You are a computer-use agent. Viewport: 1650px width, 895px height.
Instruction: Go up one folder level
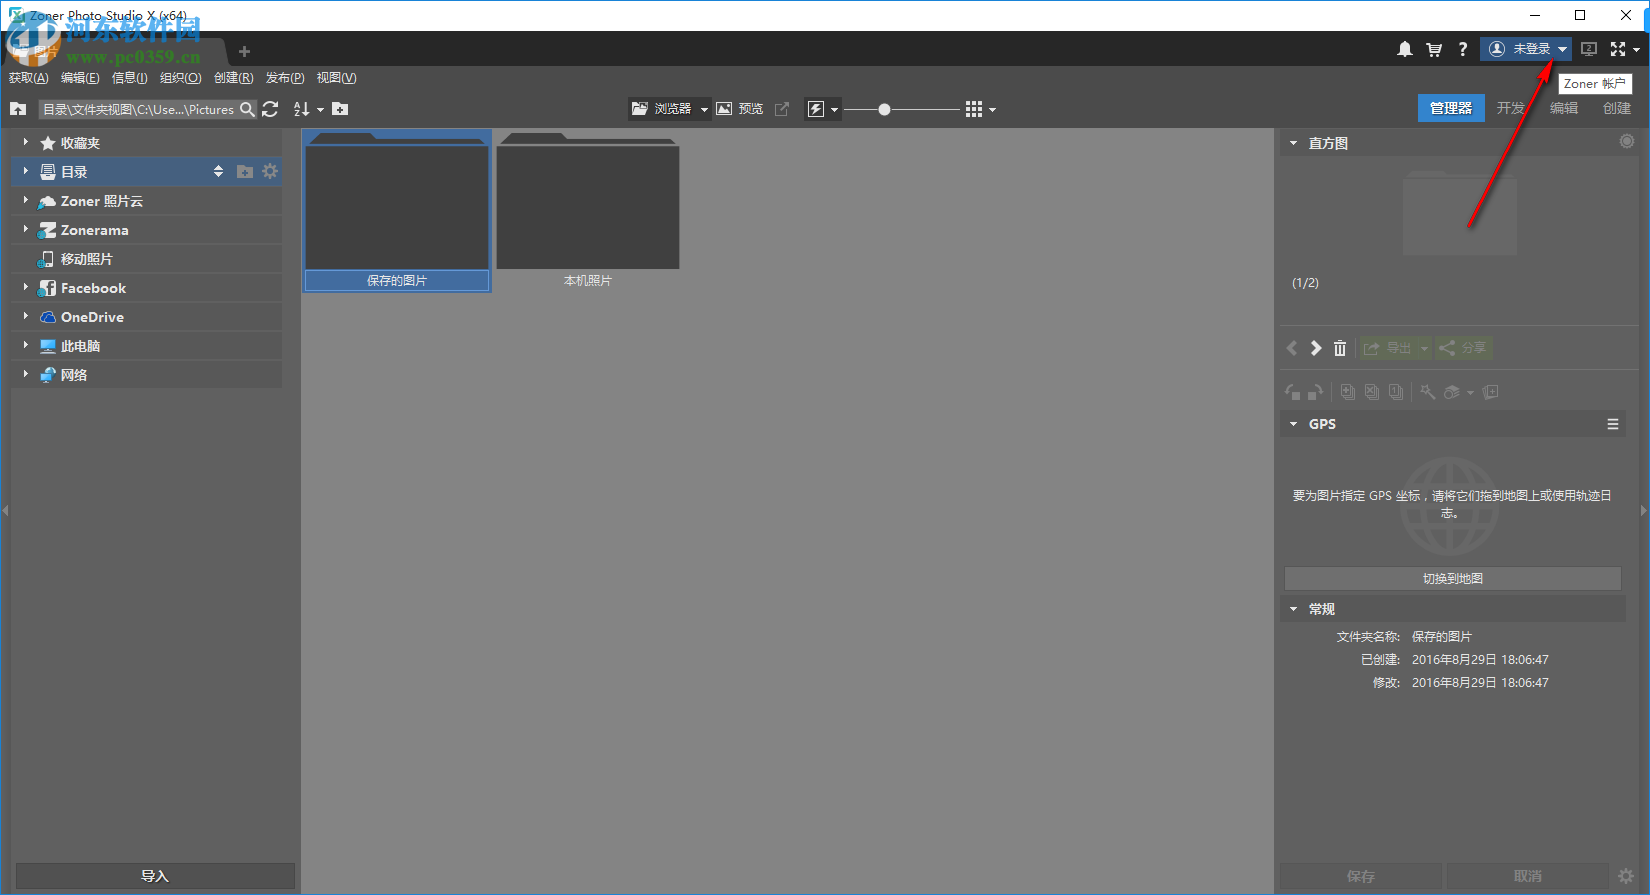(x=18, y=109)
